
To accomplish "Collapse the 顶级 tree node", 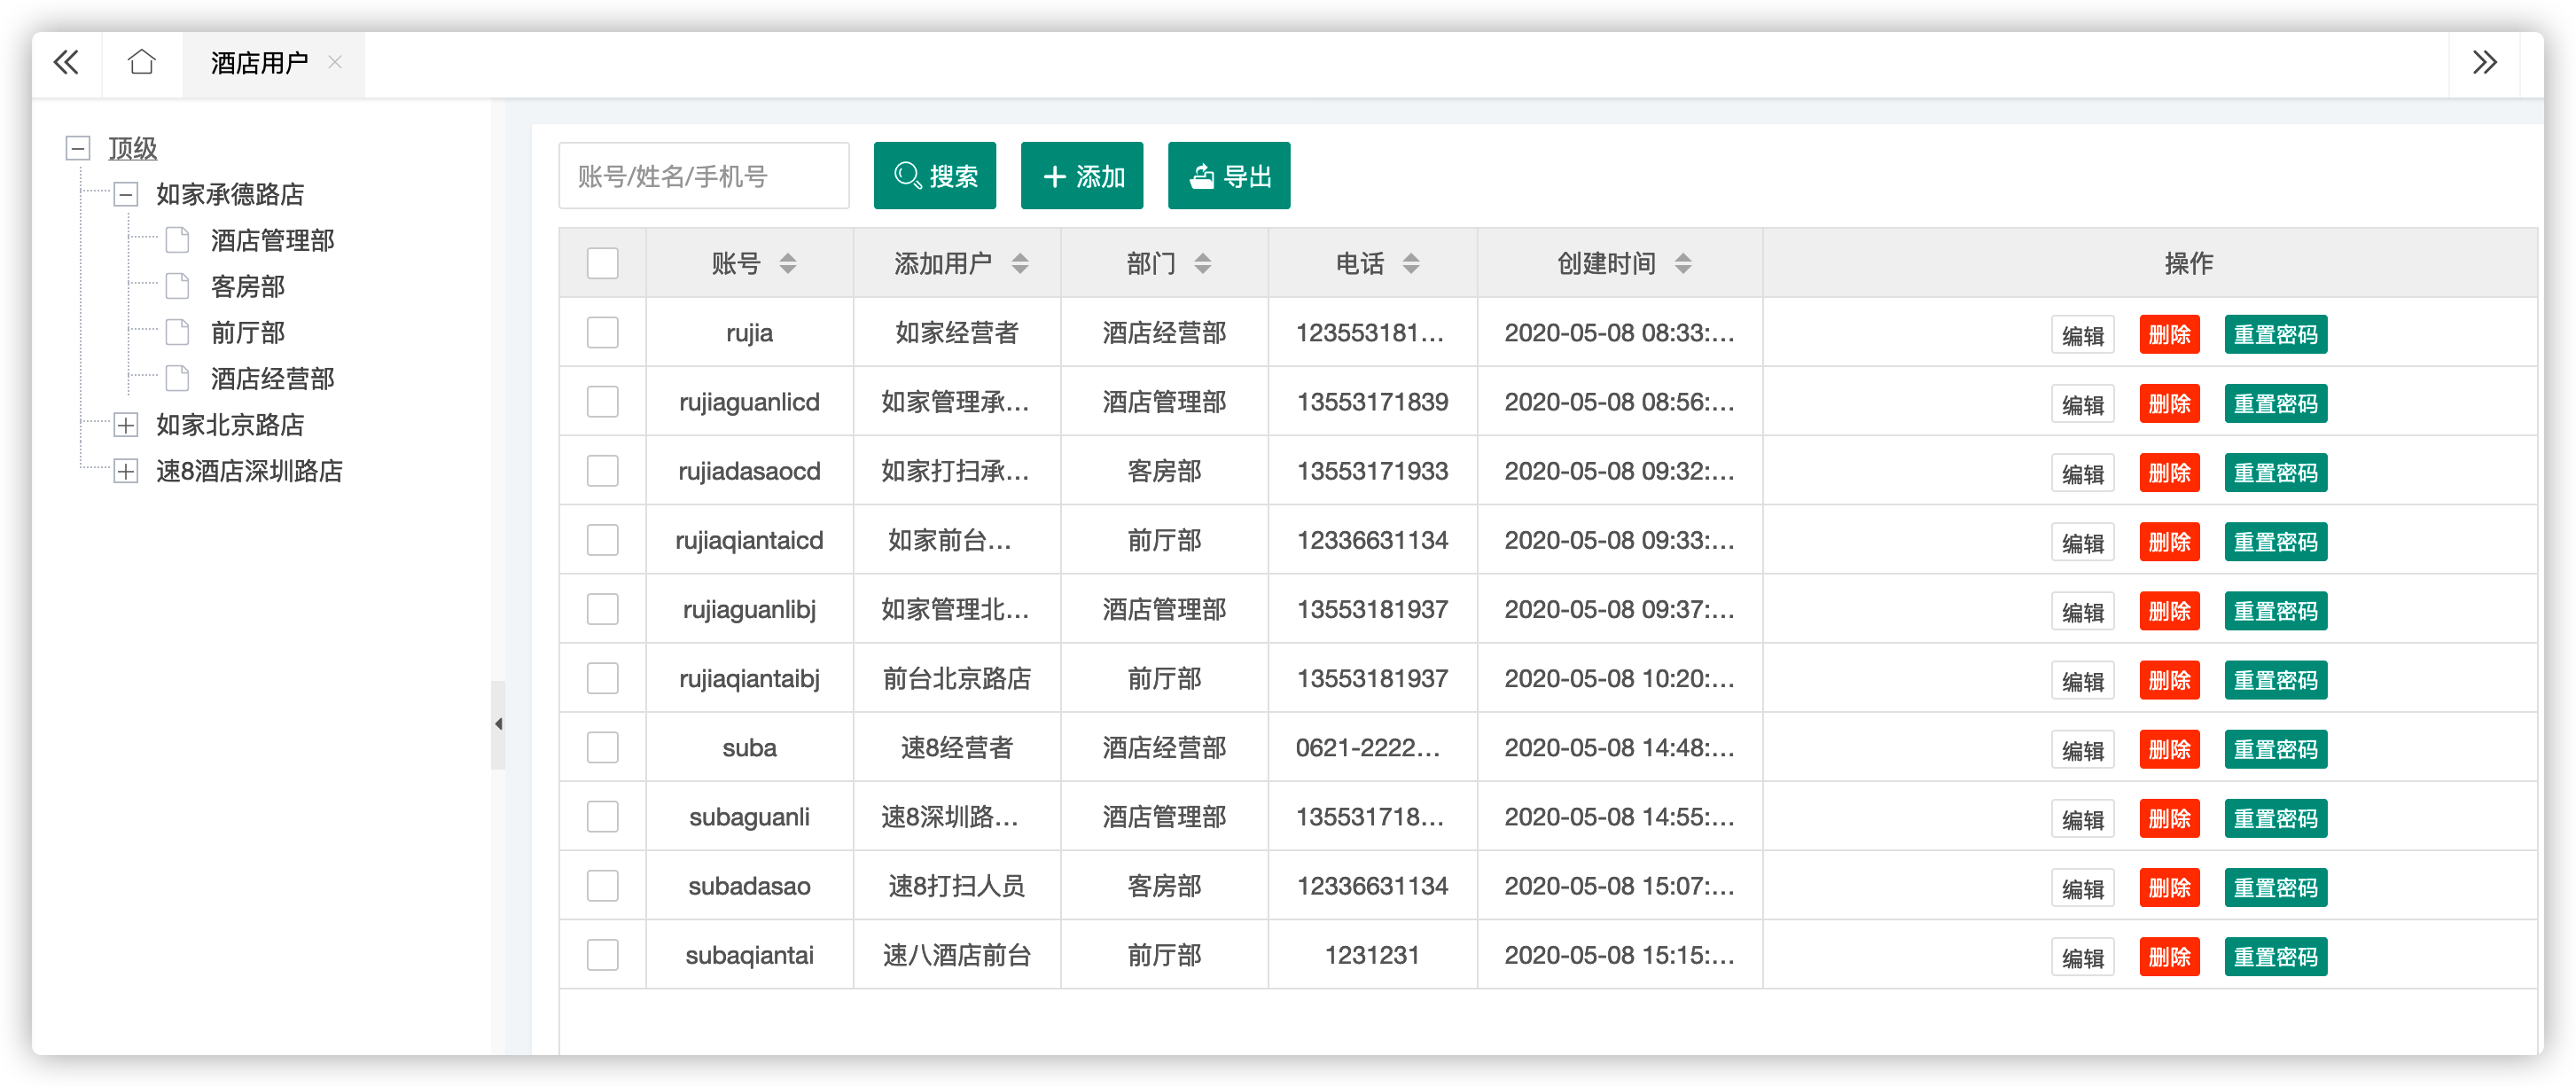I will (78, 148).
